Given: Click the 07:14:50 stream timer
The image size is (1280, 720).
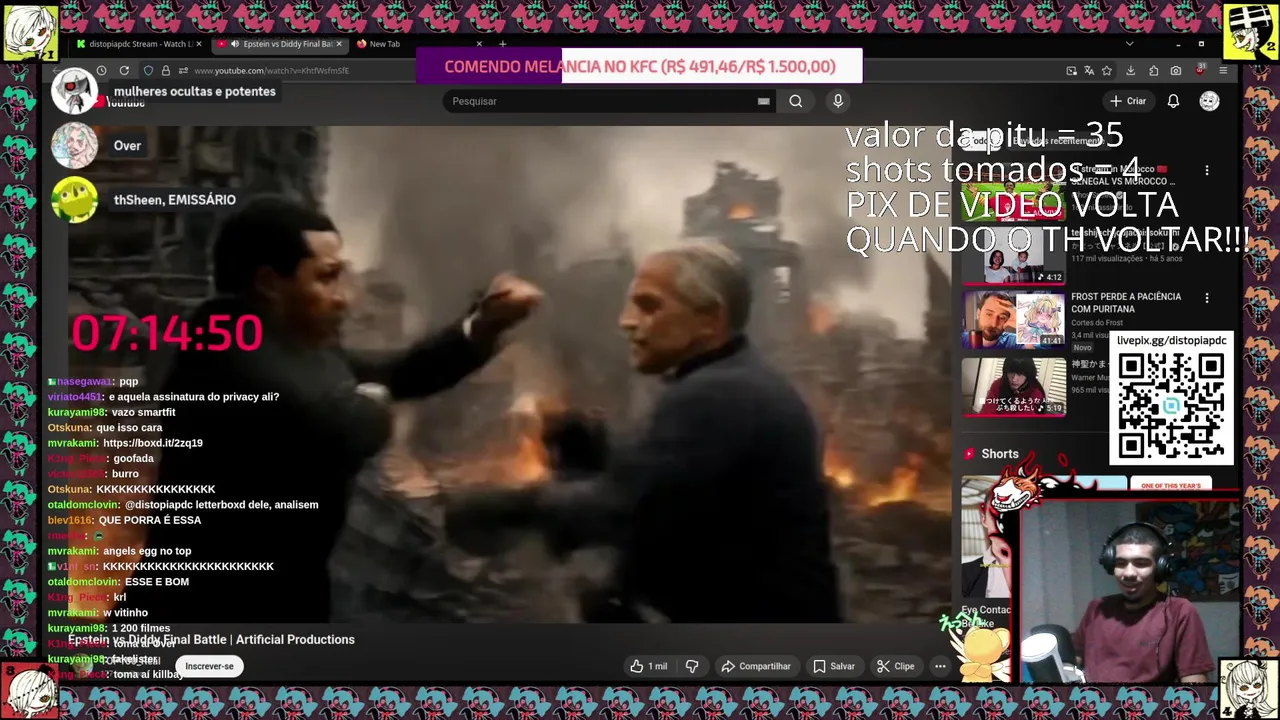Looking at the screenshot, I should (166, 333).
